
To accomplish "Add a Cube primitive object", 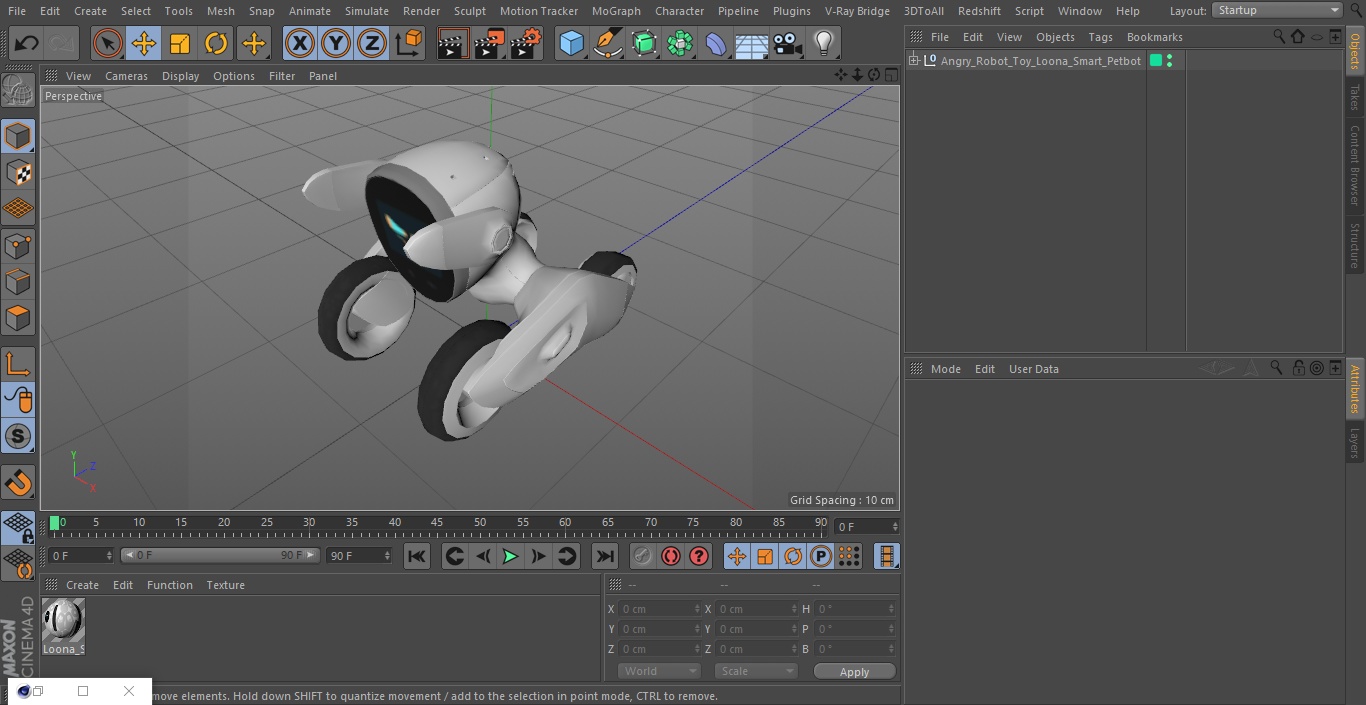I will click(571, 43).
